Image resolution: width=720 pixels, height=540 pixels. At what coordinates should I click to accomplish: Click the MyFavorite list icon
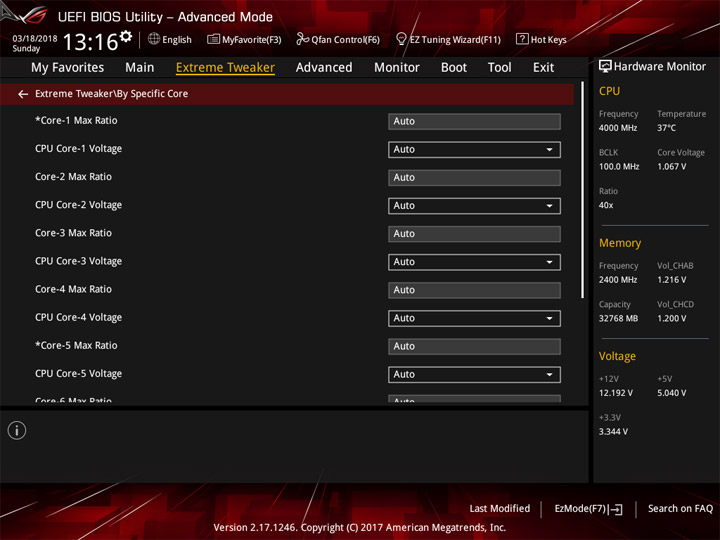pyautogui.click(x=213, y=39)
